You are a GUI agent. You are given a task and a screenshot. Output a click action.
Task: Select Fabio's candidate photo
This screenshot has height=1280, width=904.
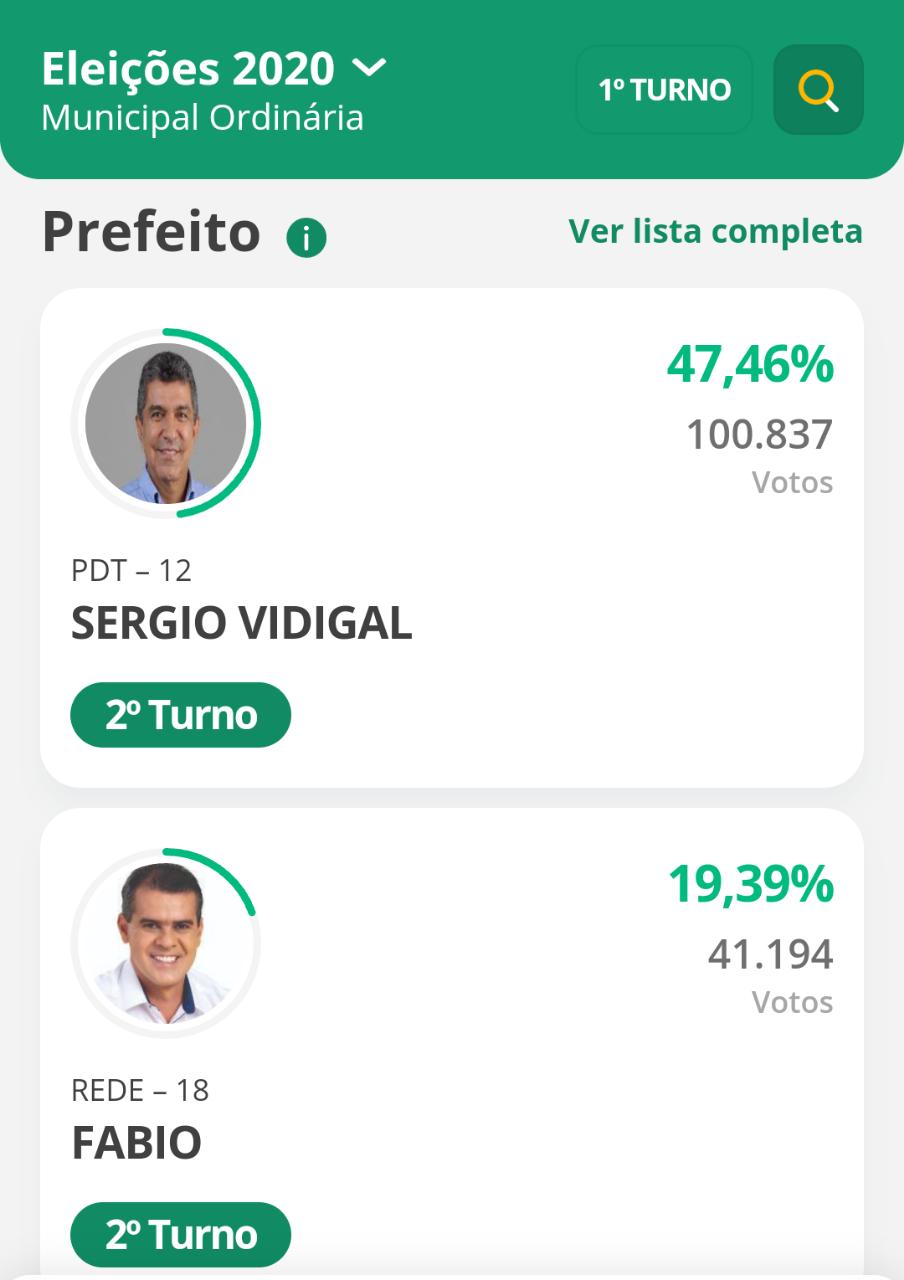[x=166, y=943]
